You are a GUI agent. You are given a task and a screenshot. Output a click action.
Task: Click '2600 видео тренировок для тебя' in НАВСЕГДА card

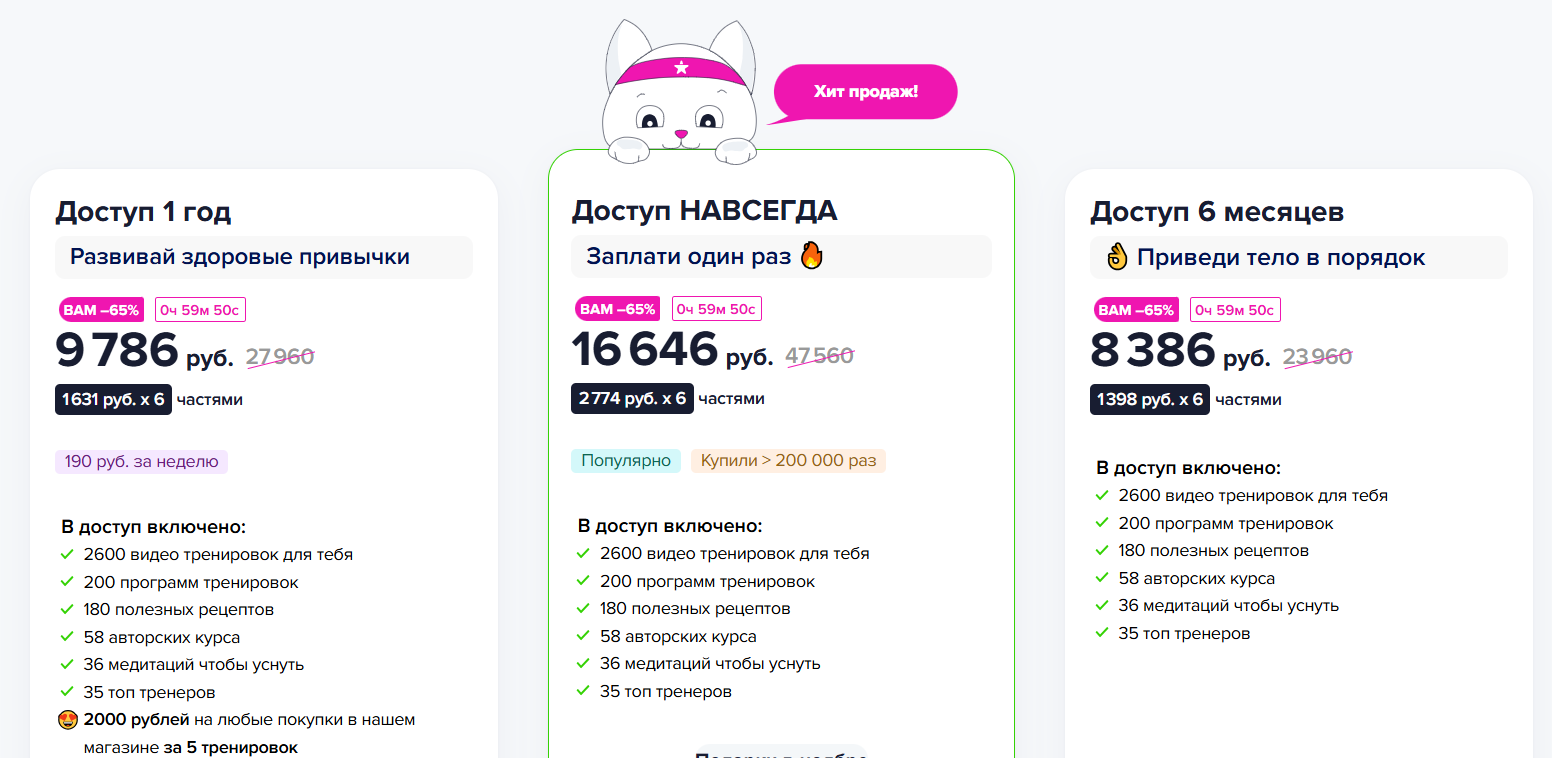coord(735,553)
